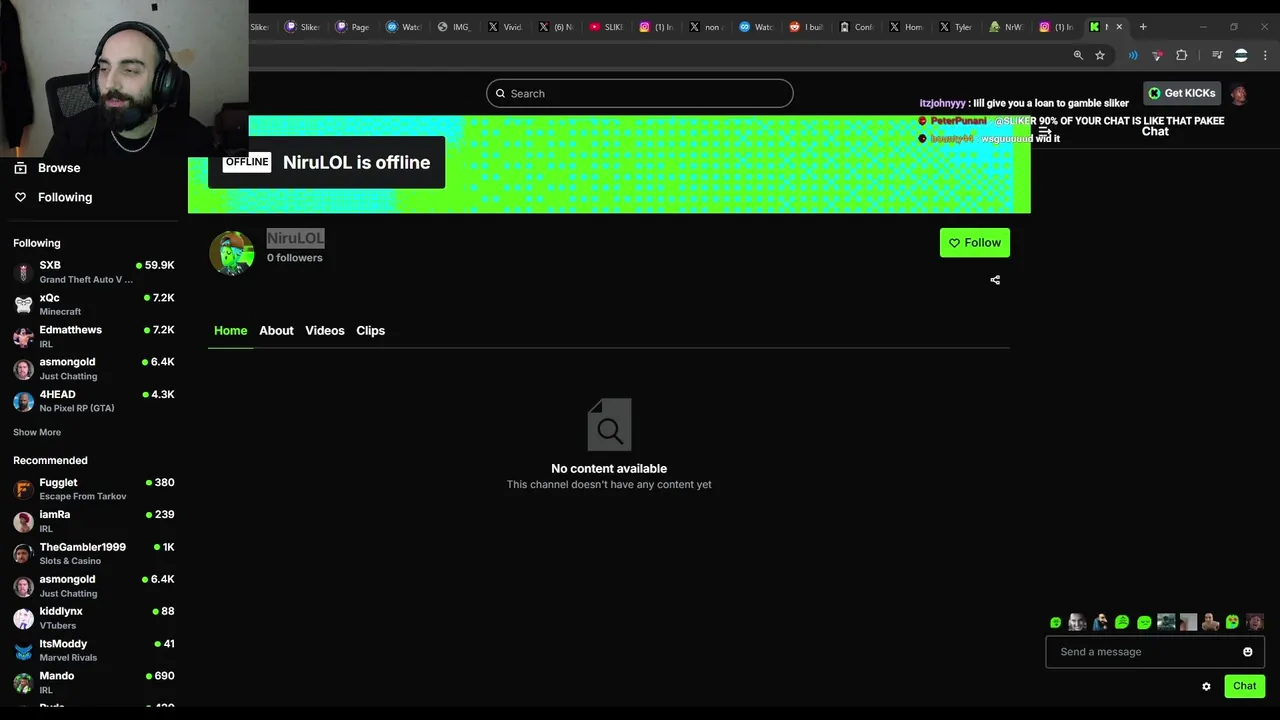Screen dimensions: 1280x720
Task: Select the NiruLOL channel name text
Action: [x=295, y=238]
